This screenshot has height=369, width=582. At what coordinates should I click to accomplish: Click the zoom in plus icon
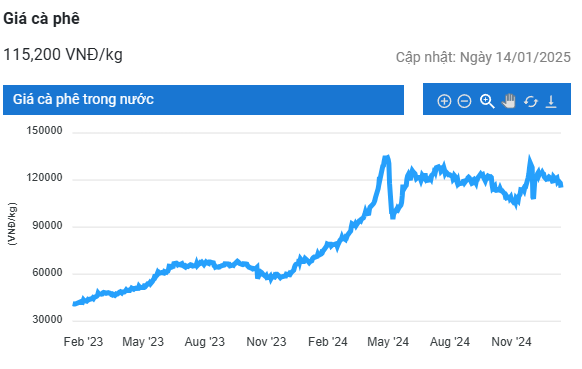444,101
